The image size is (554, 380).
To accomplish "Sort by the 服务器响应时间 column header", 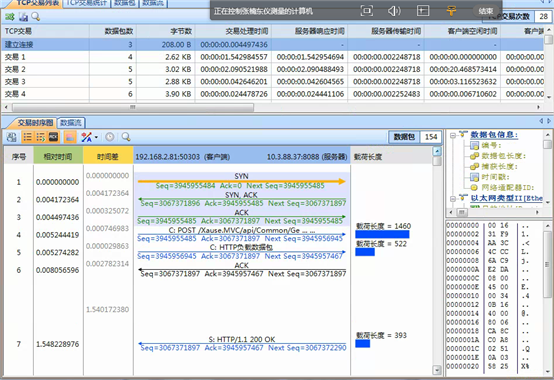I will (x=310, y=31).
